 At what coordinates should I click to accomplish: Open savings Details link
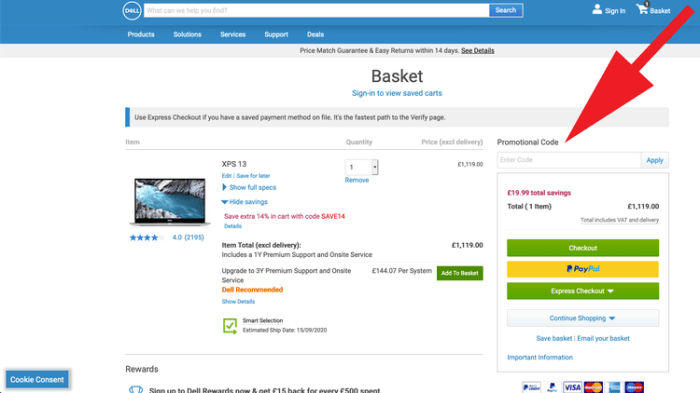tap(233, 226)
